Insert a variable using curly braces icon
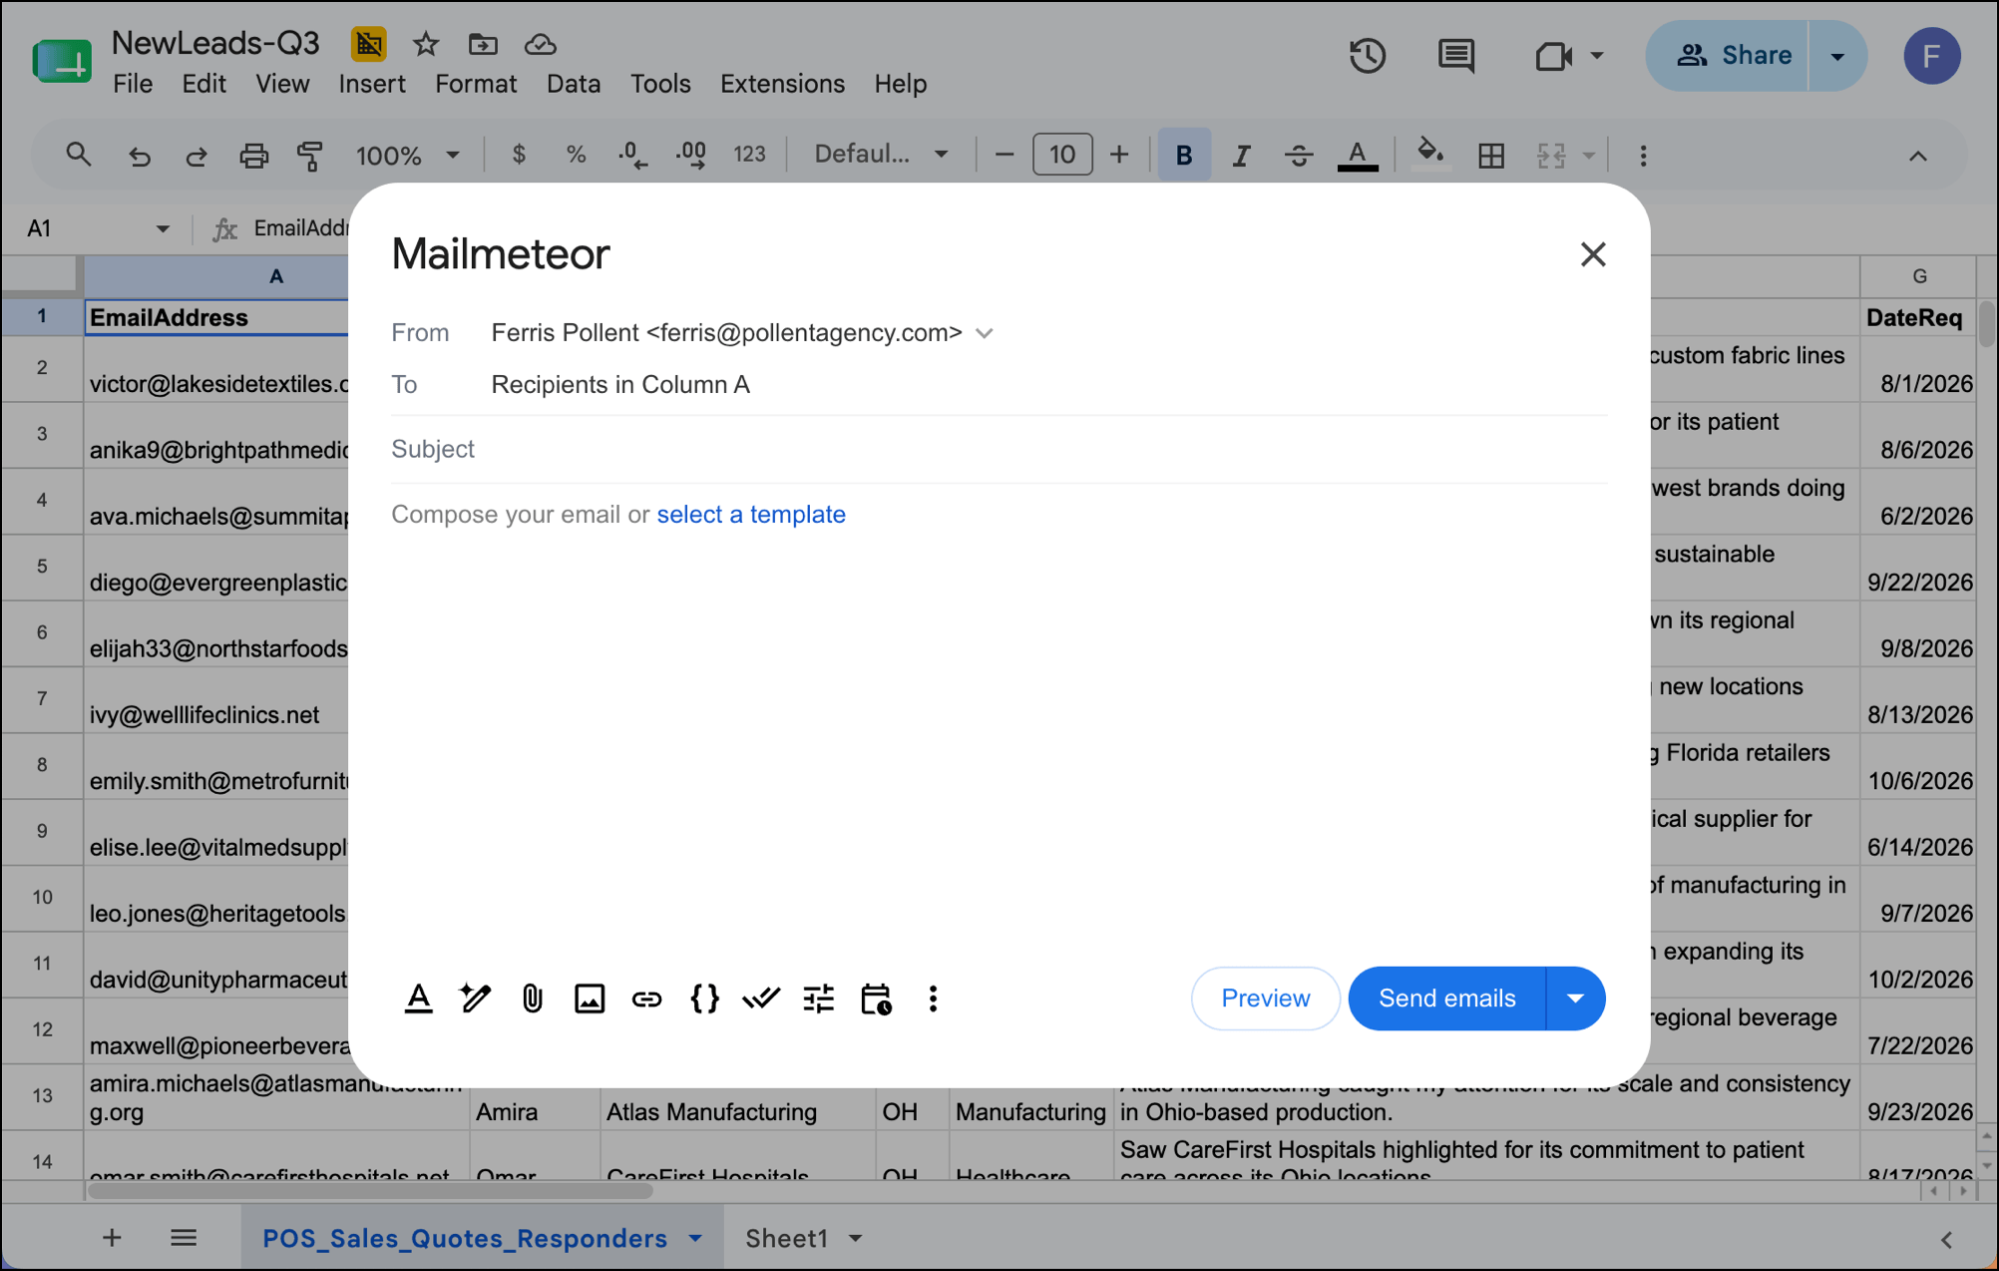Image resolution: width=1999 pixels, height=1271 pixels. point(704,998)
